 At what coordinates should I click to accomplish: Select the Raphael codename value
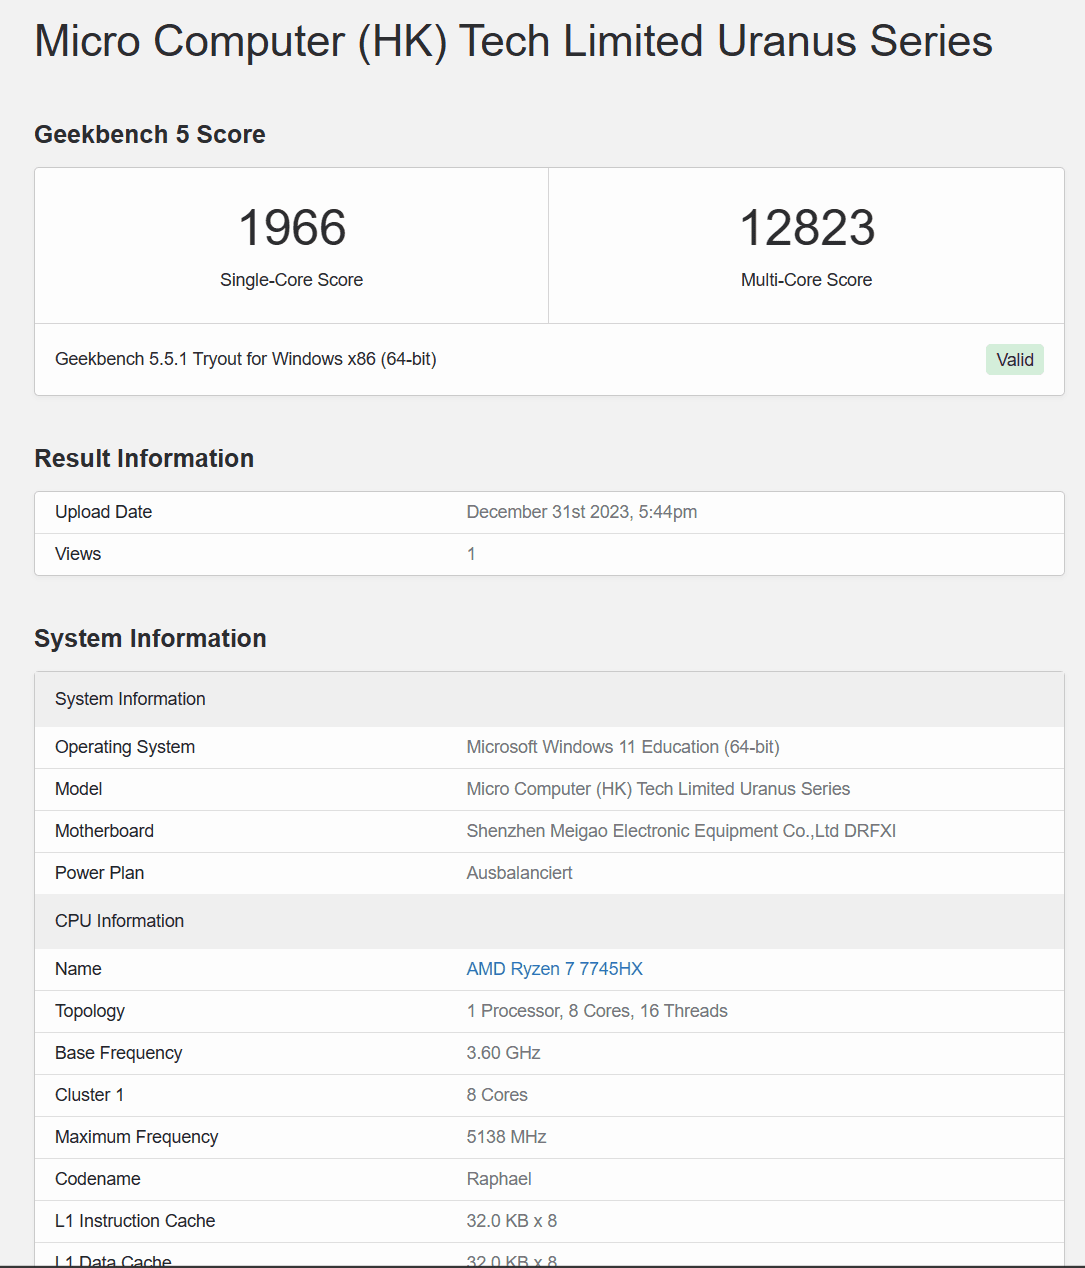point(499,1179)
